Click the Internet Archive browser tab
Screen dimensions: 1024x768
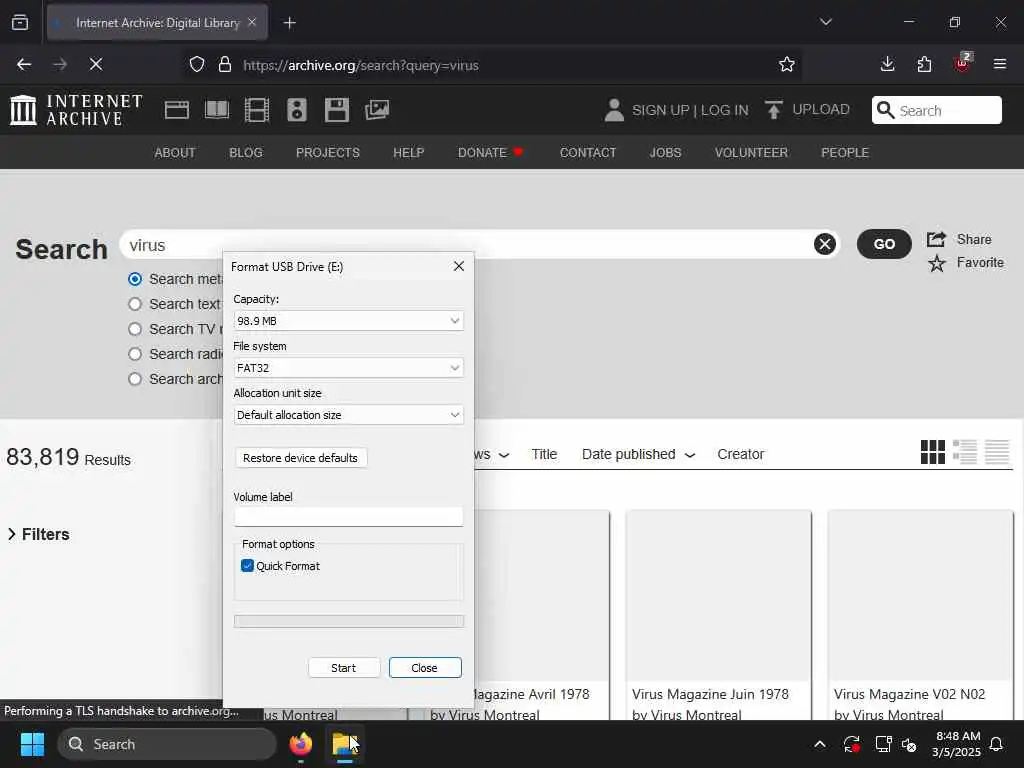tap(157, 23)
